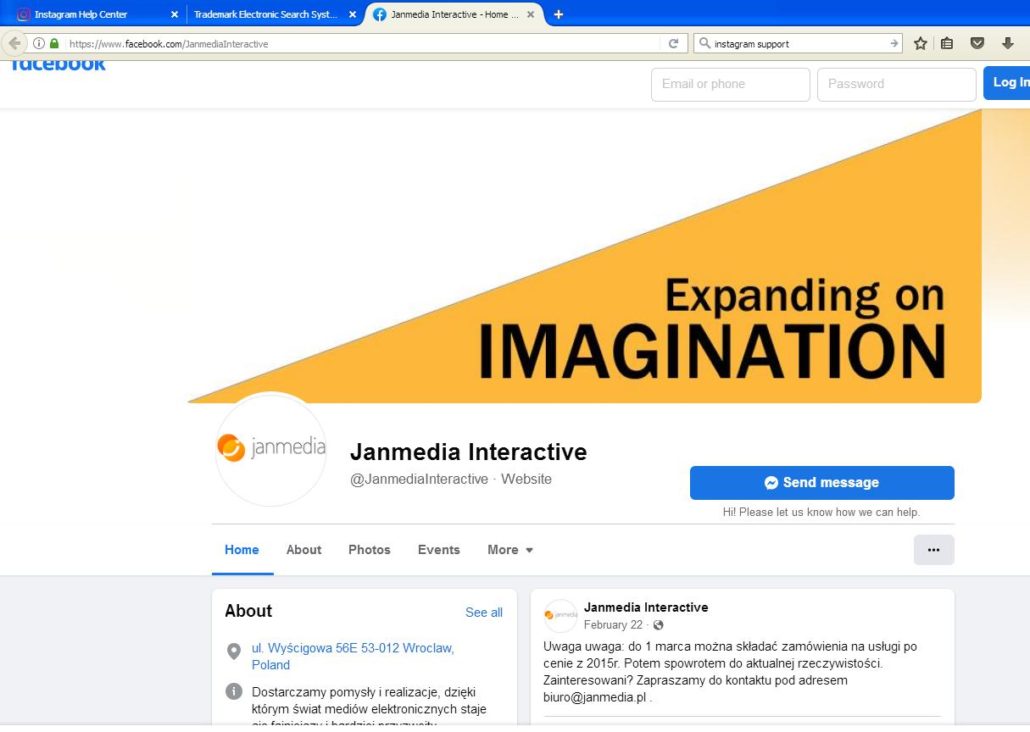Click the Email or phone field
This screenshot has width=1030, height=732.
(730, 84)
